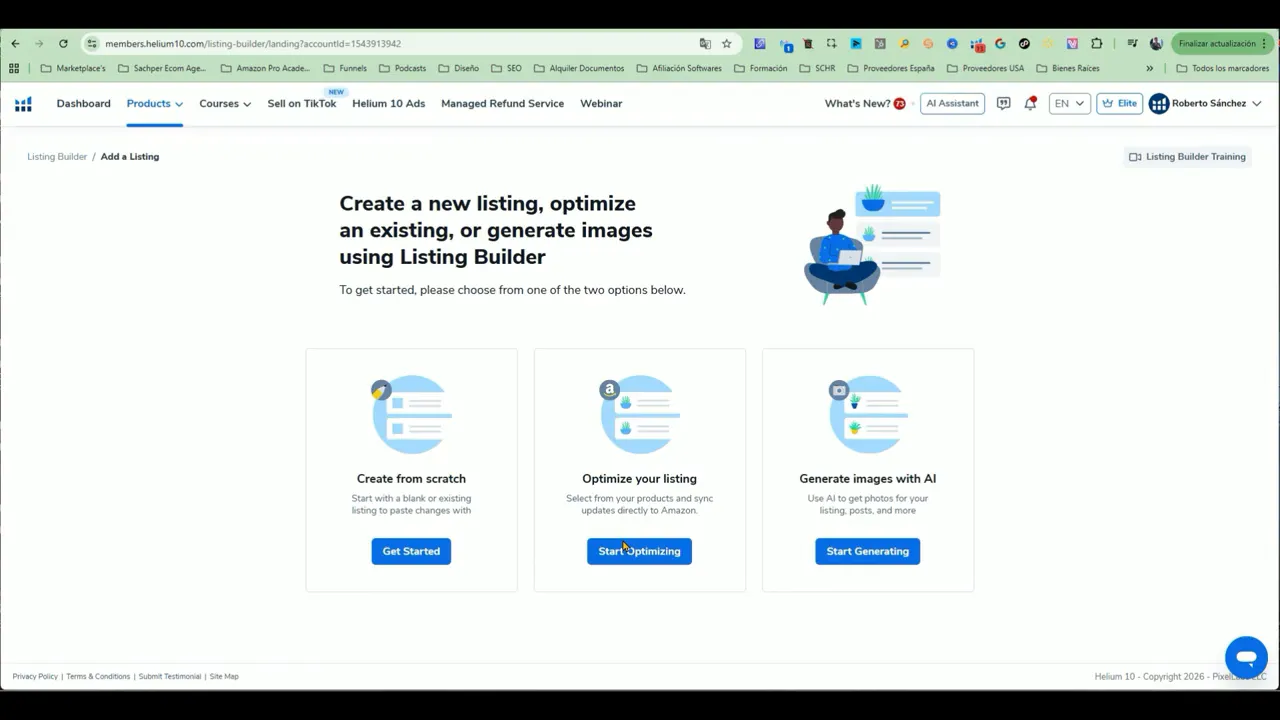Go to the Webinar page
Viewport: 1280px width, 720px height.
click(601, 104)
